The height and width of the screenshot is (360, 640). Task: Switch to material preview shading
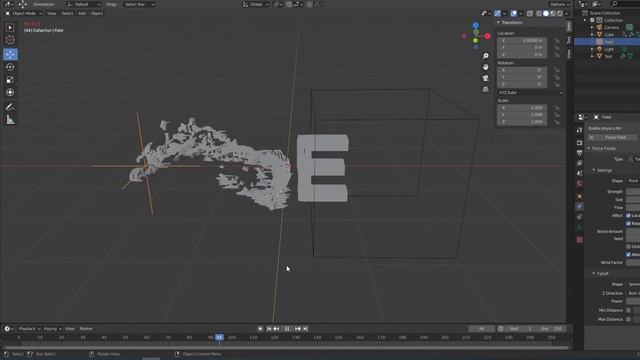click(x=553, y=13)
